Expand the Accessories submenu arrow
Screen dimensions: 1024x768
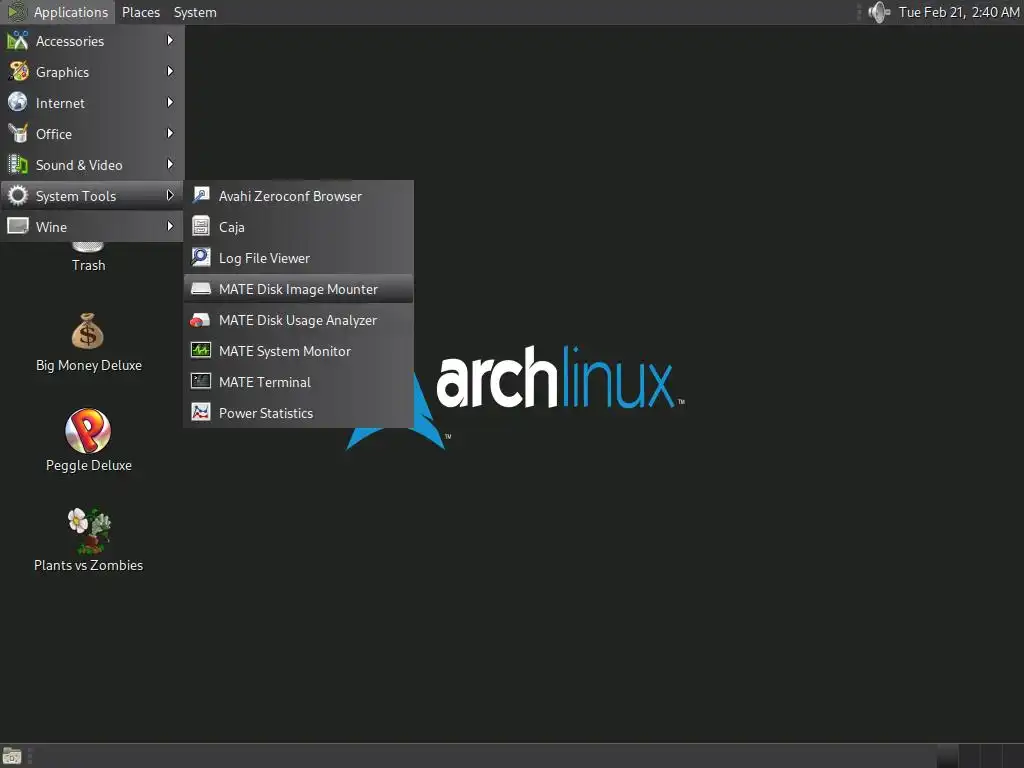pyautogui.click(x=170, y=40)
